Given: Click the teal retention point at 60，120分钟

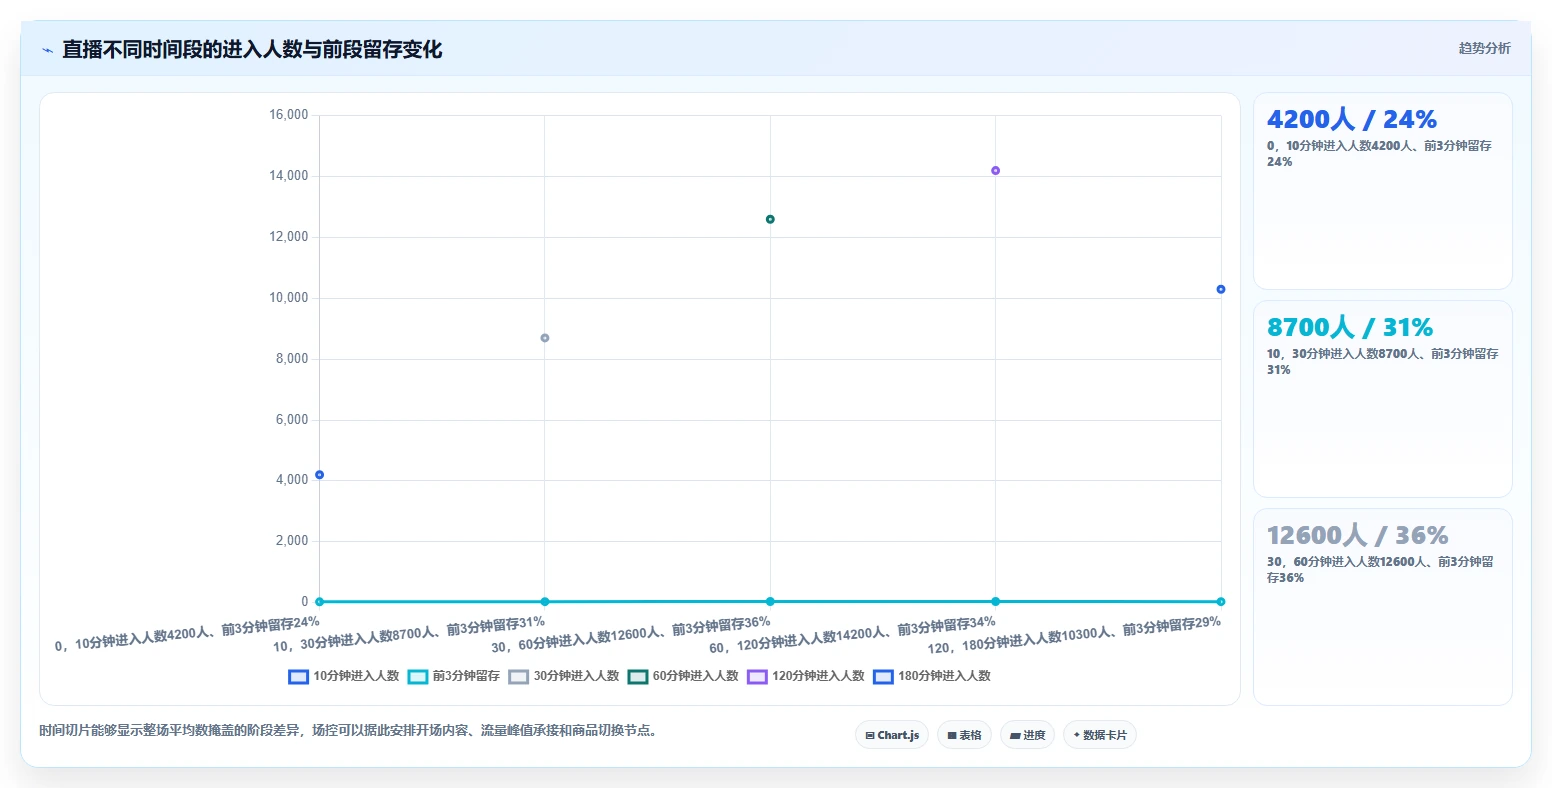Looking at the screenshot, I should [995, 602].
